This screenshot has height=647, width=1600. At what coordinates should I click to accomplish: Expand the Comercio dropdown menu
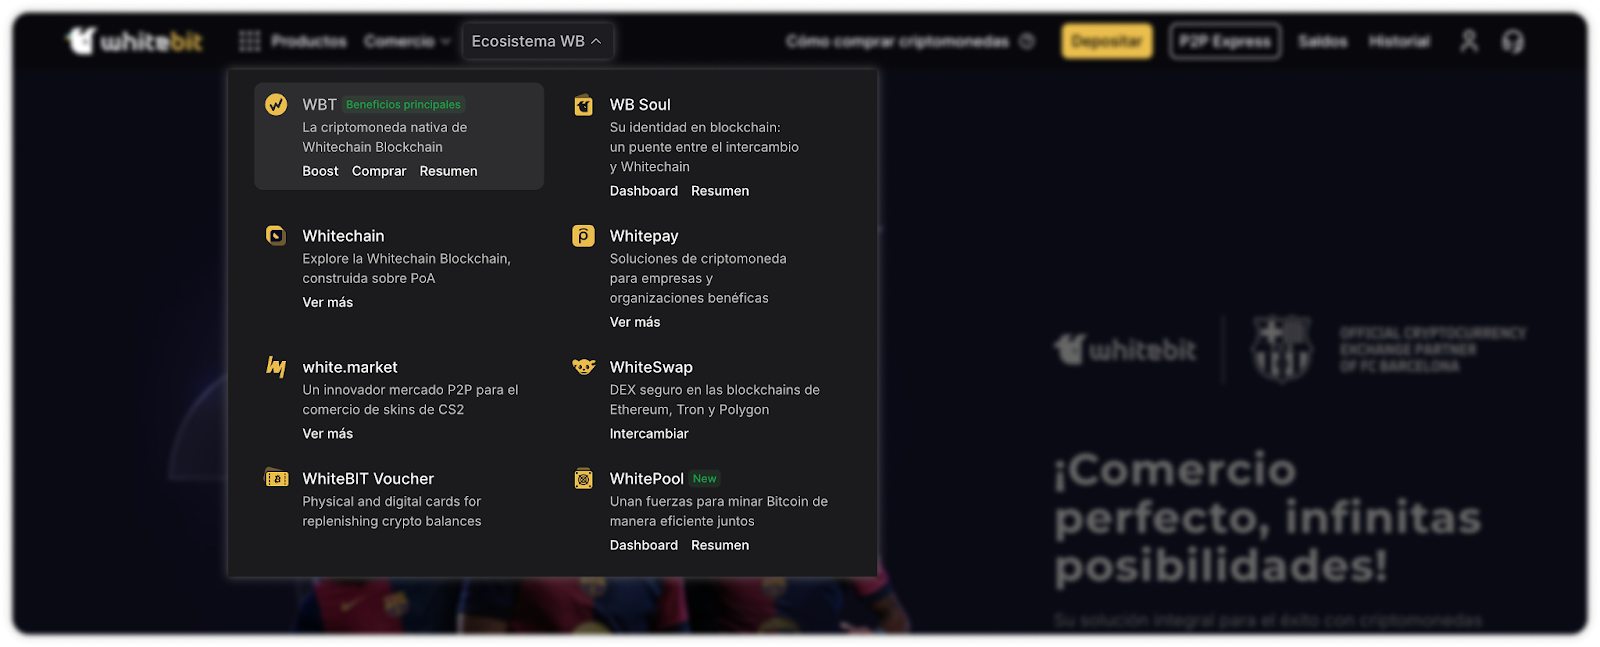click(x=407, y=41)
